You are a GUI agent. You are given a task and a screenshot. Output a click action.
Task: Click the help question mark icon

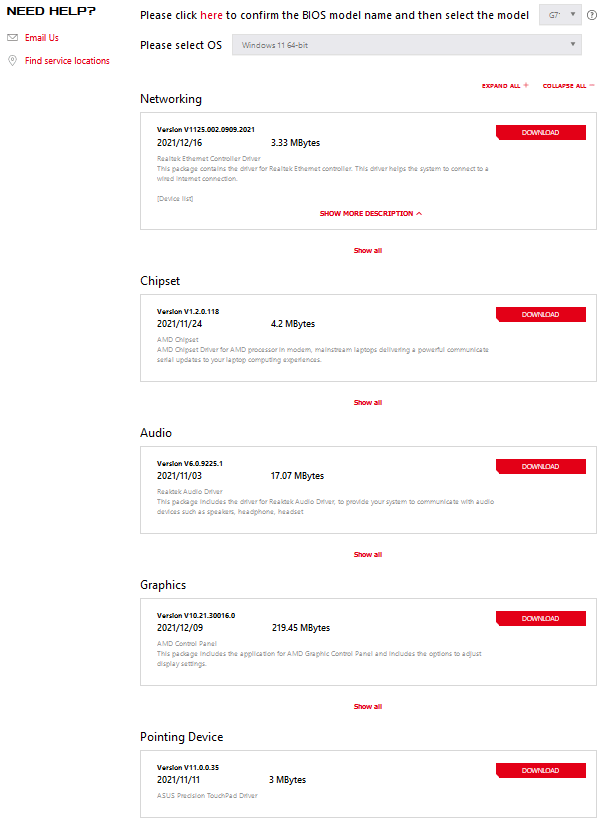[x=592, y=15]
